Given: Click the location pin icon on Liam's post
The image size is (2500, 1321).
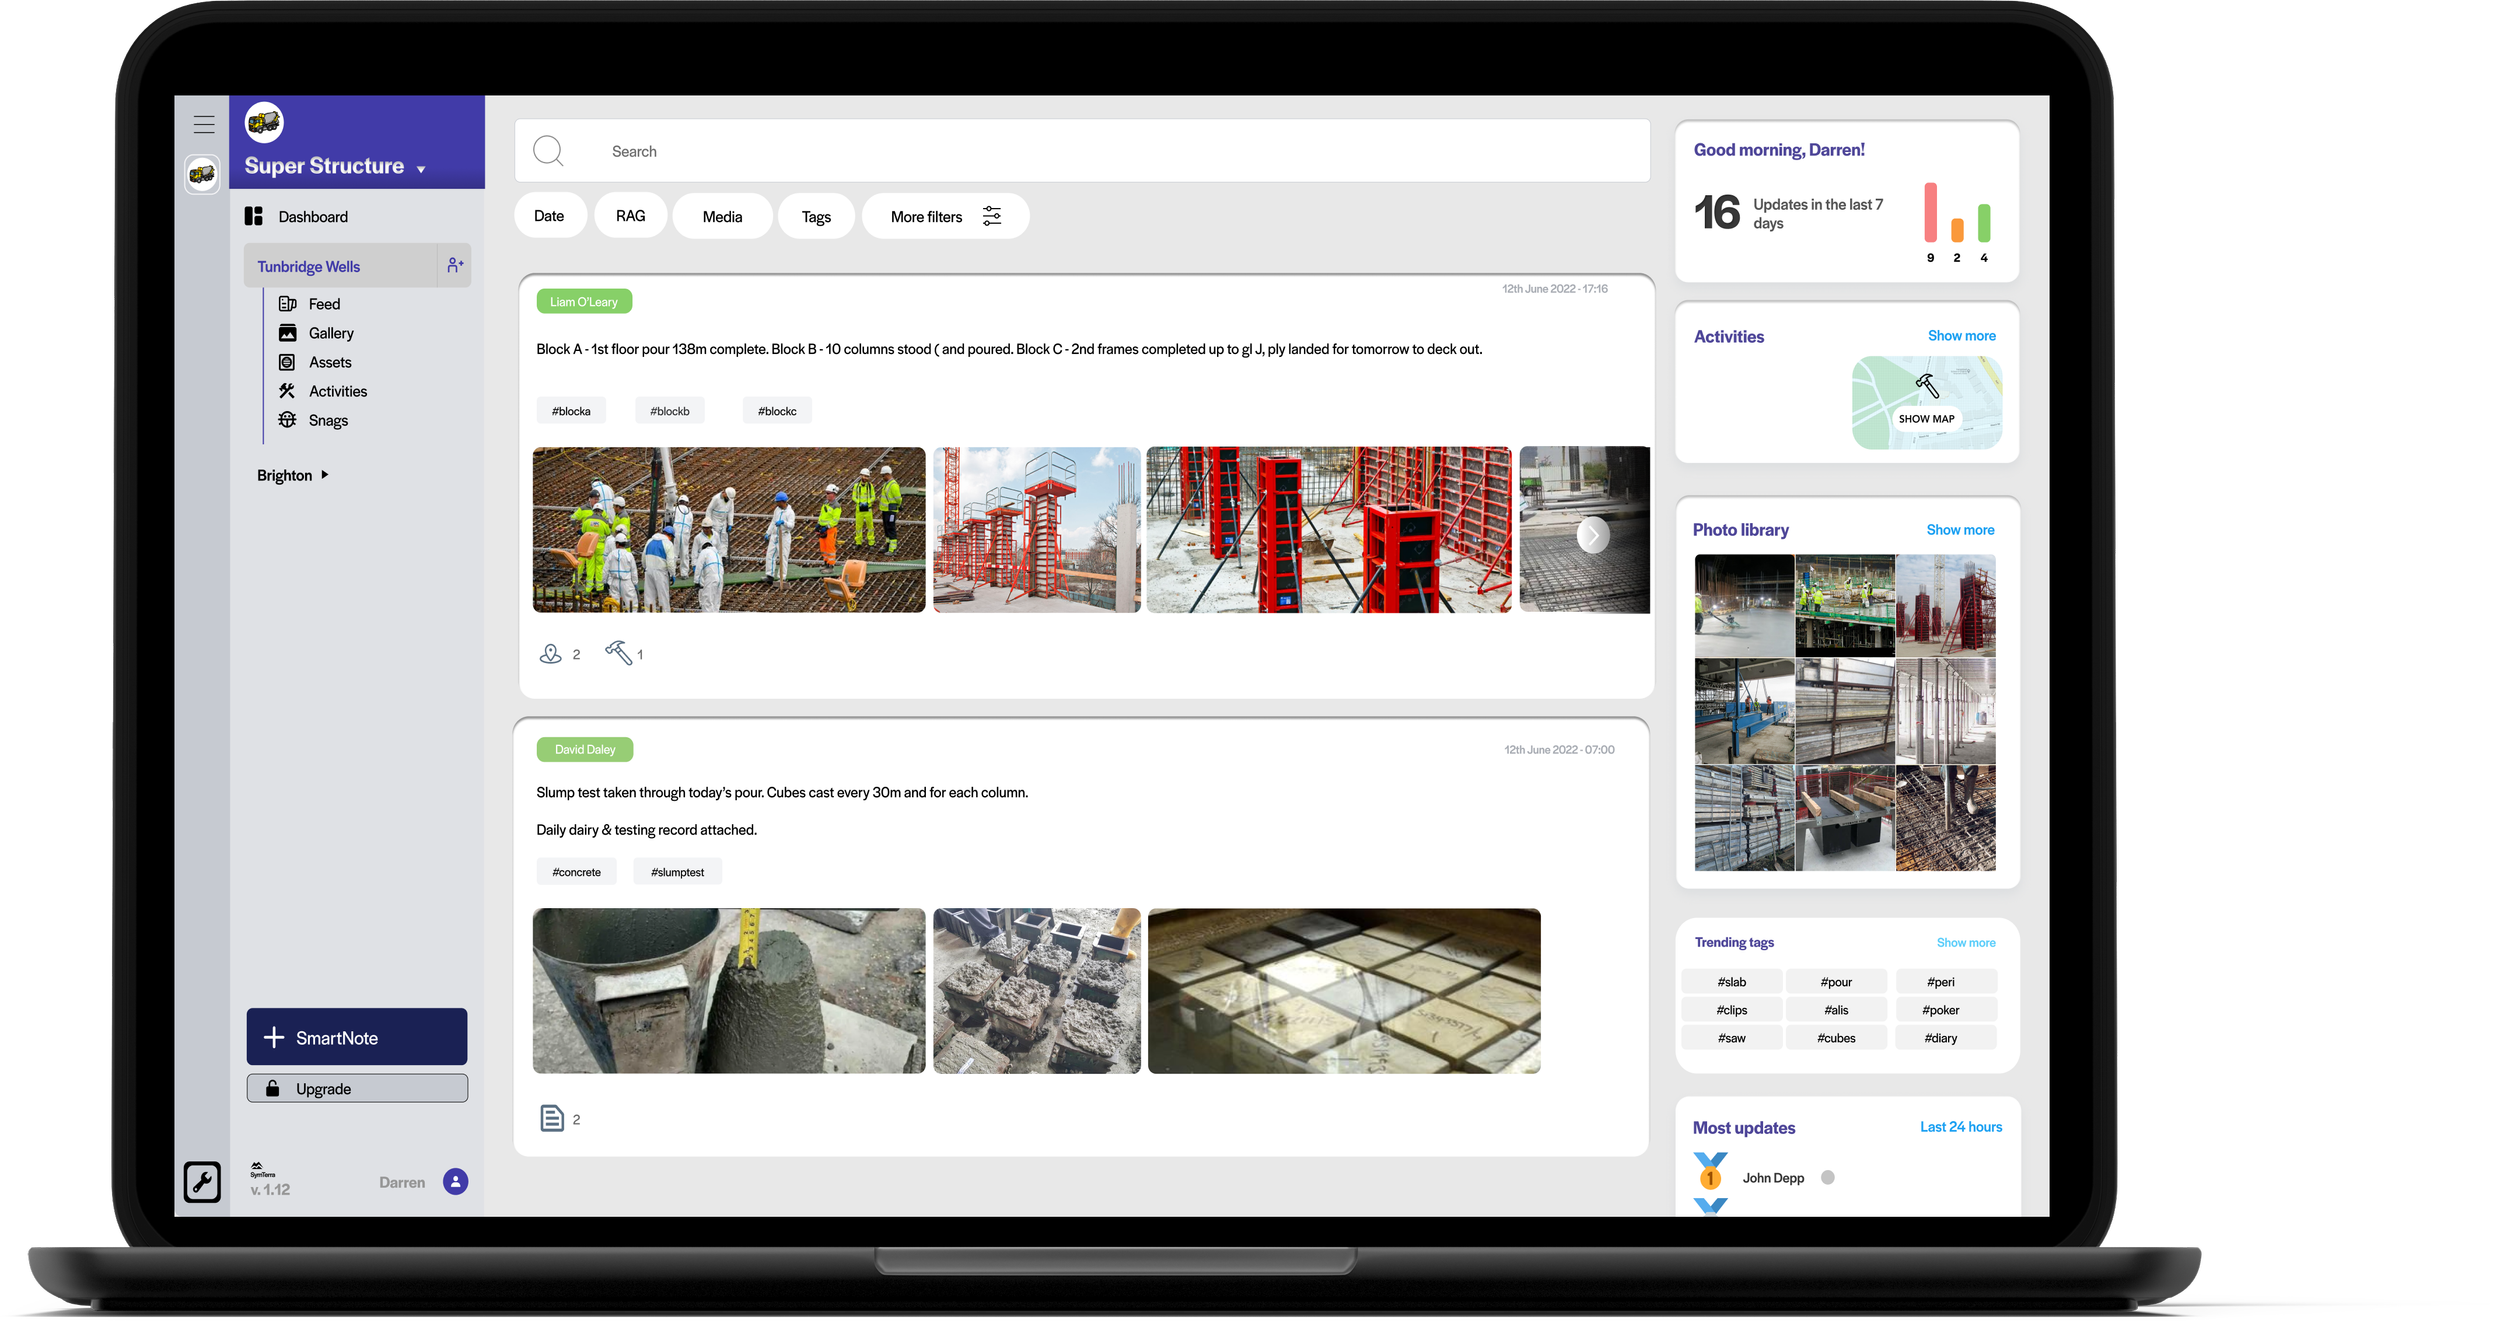Looking at the screenshot, I should (550, 654).
